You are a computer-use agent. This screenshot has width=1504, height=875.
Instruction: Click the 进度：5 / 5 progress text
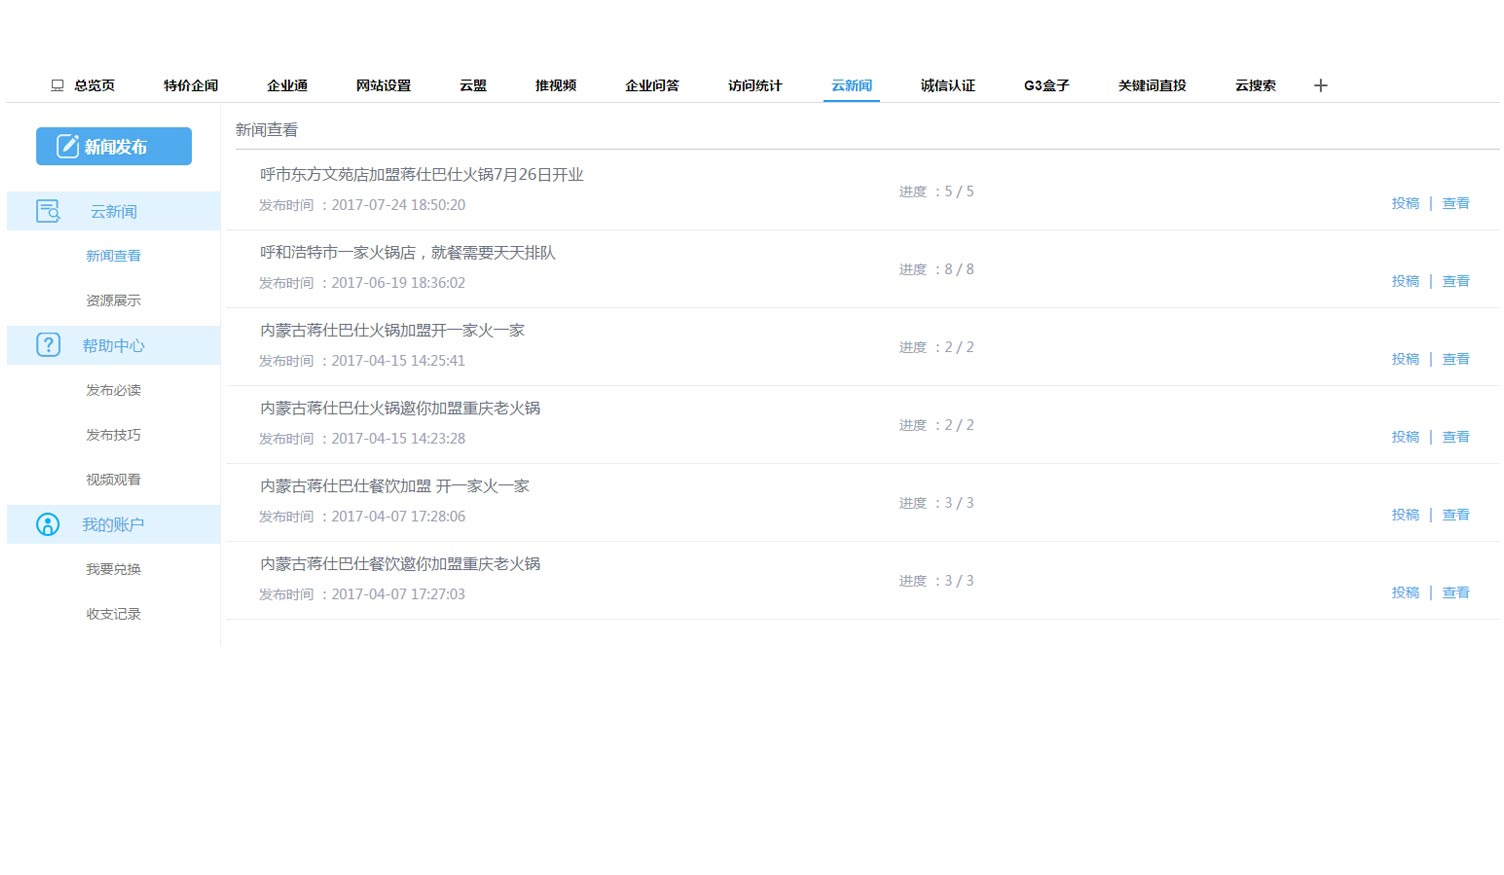936,192
